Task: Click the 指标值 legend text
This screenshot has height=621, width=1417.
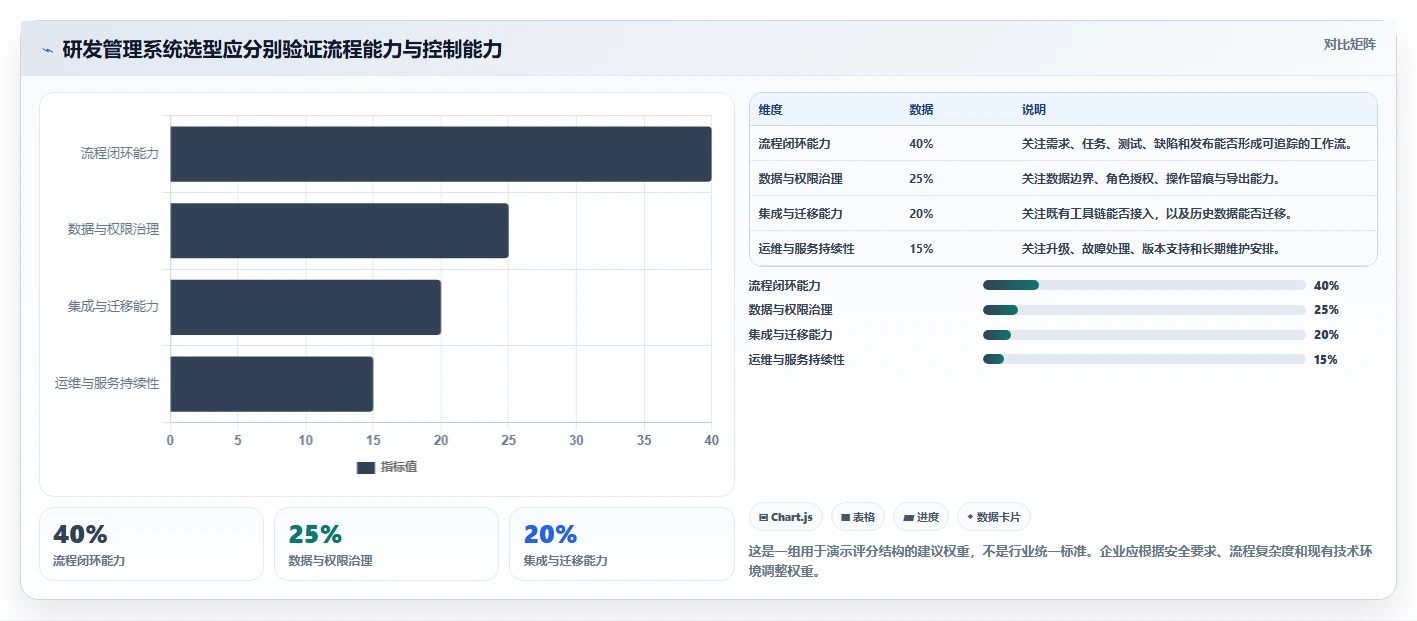Action: tap(399, 467)
